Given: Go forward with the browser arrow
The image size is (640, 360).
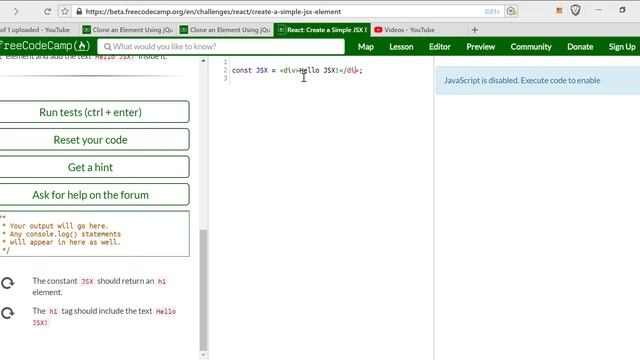Looking at the screenshot, I should (16, 11).
